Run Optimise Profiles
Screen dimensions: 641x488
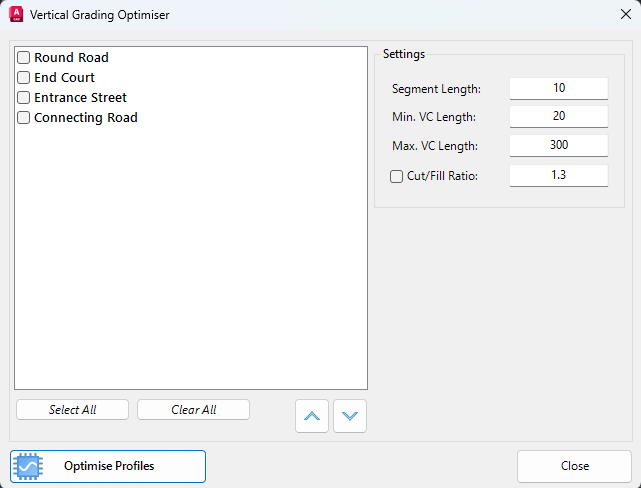(108, 466)
